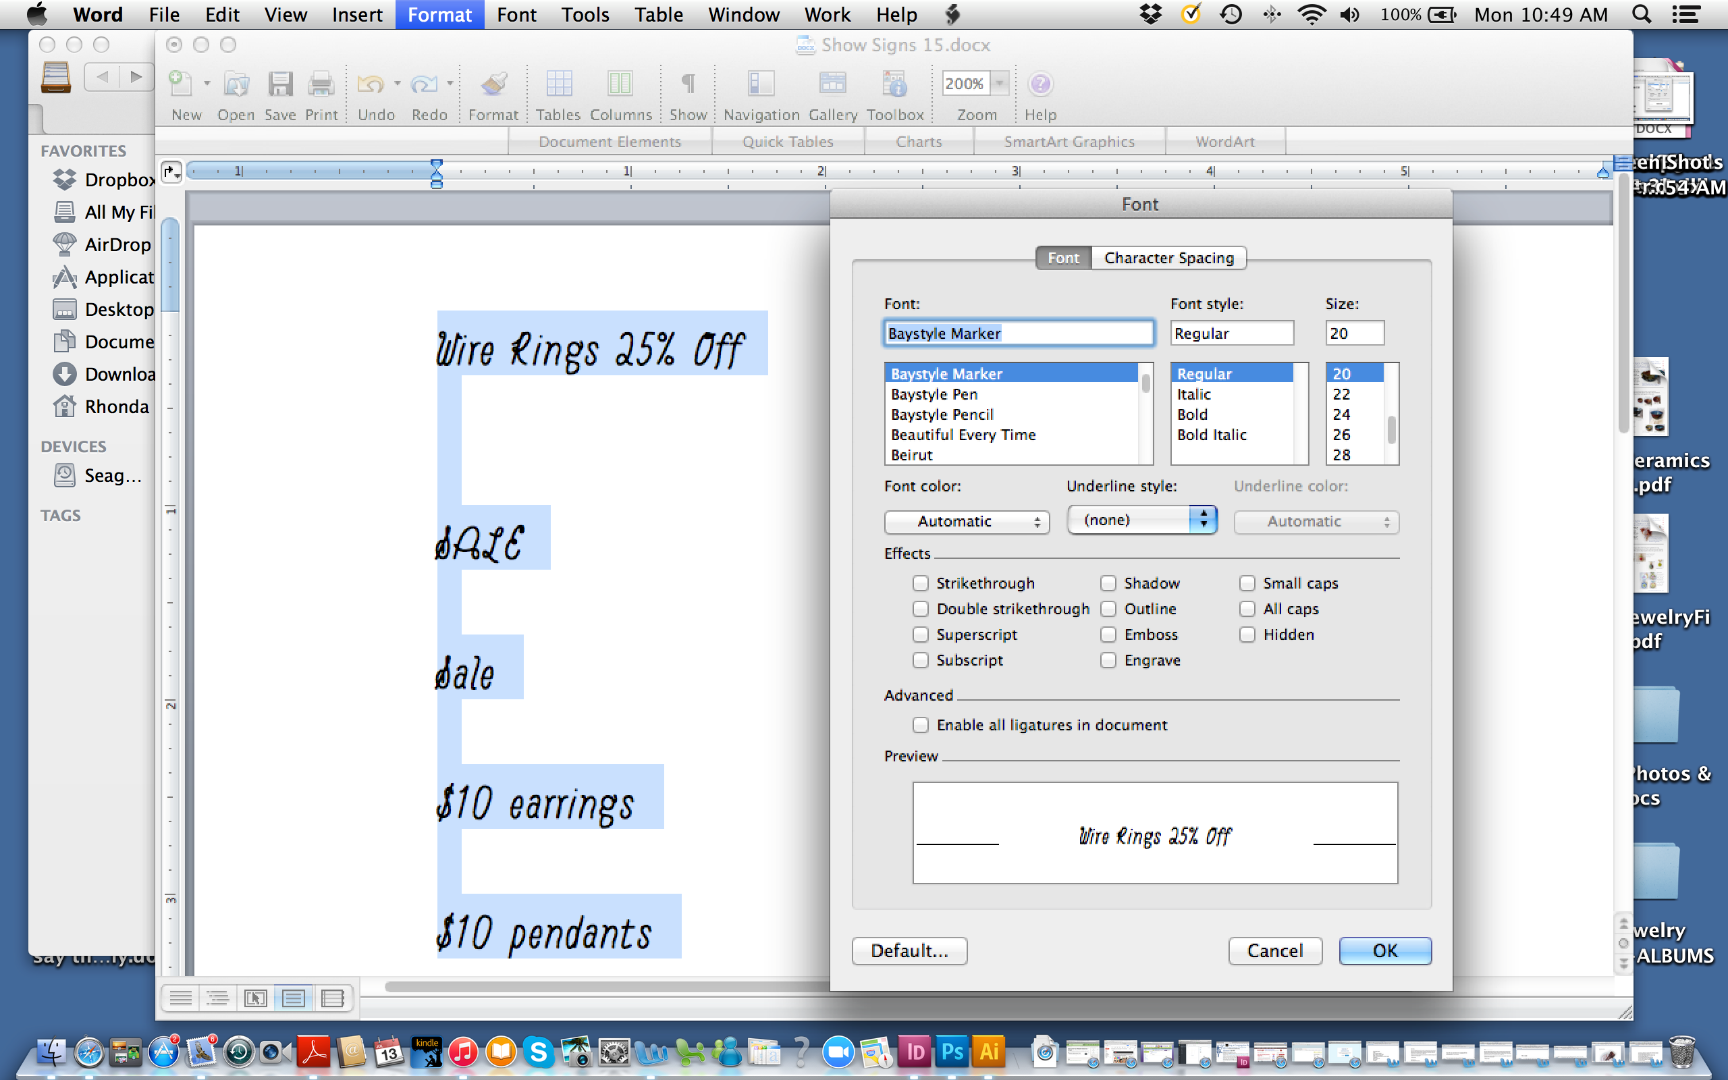Confirm font changes with OK

[1385, 951]
